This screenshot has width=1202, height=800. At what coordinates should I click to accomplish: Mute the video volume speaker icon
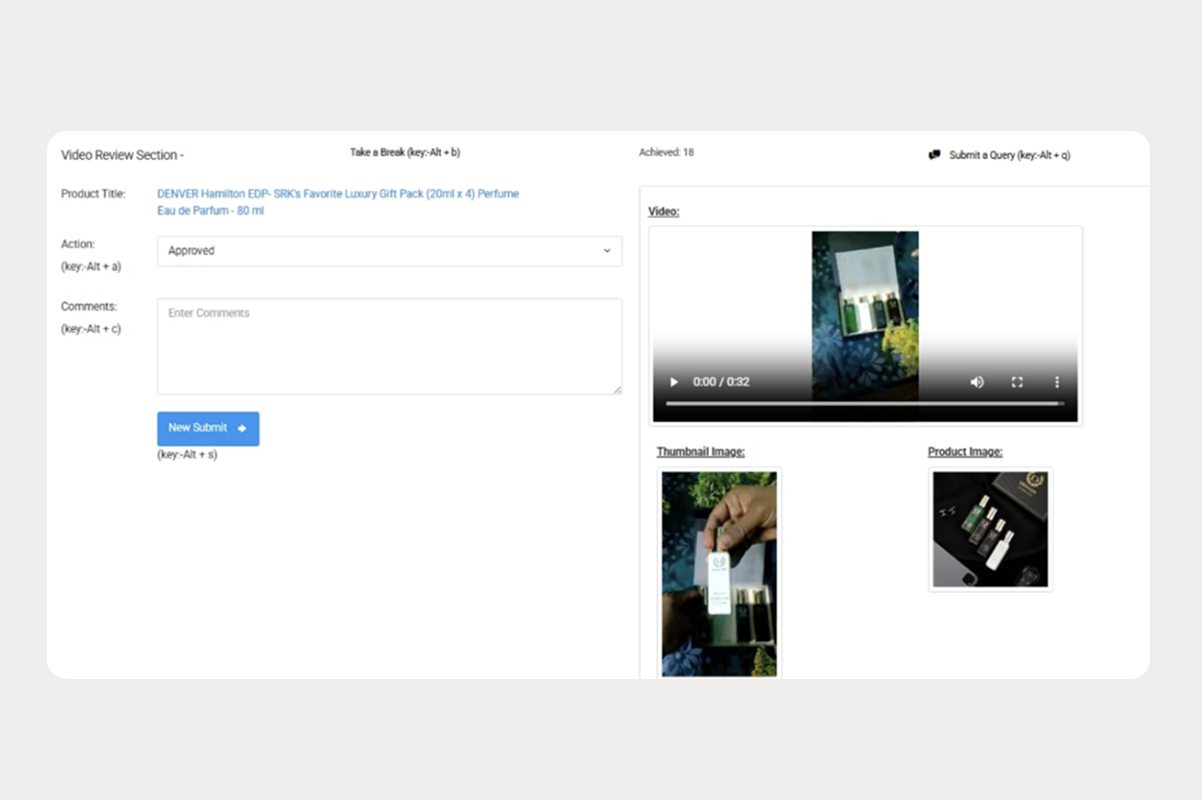[x=977, y=382]
